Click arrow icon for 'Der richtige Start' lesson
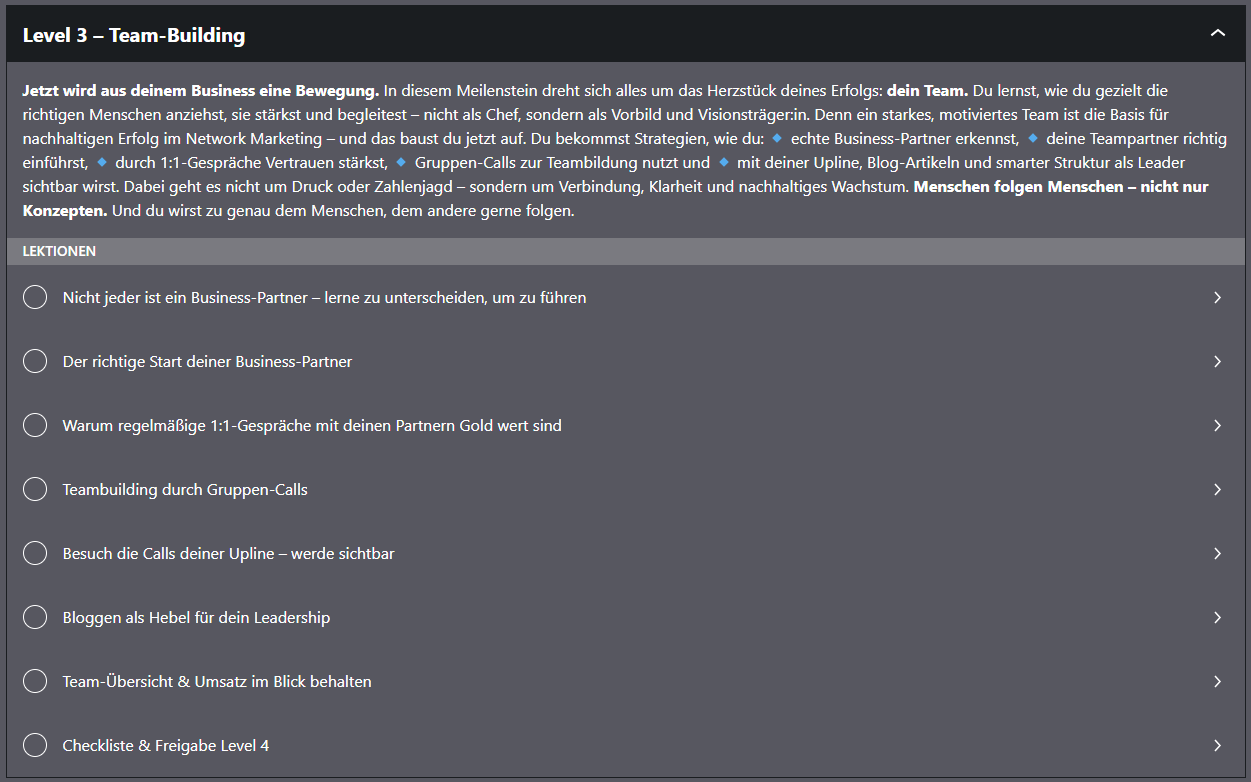This screenshot has height=782, width=1251. click(x=1217, y=361)
